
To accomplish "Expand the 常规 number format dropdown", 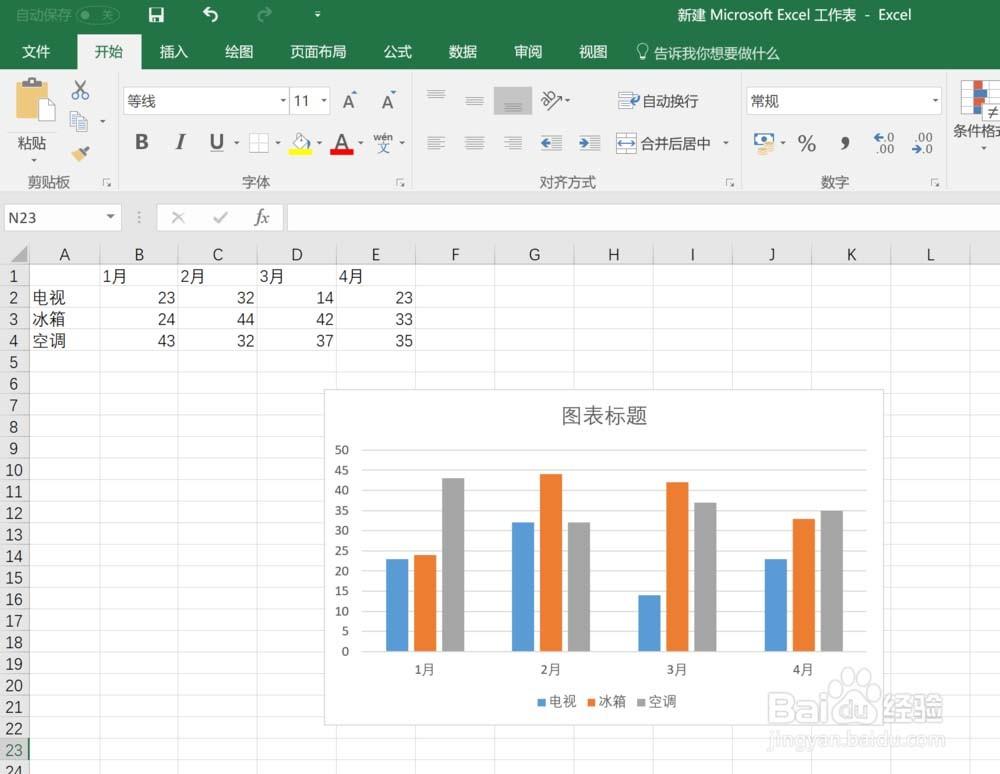I will click(934, 100).
